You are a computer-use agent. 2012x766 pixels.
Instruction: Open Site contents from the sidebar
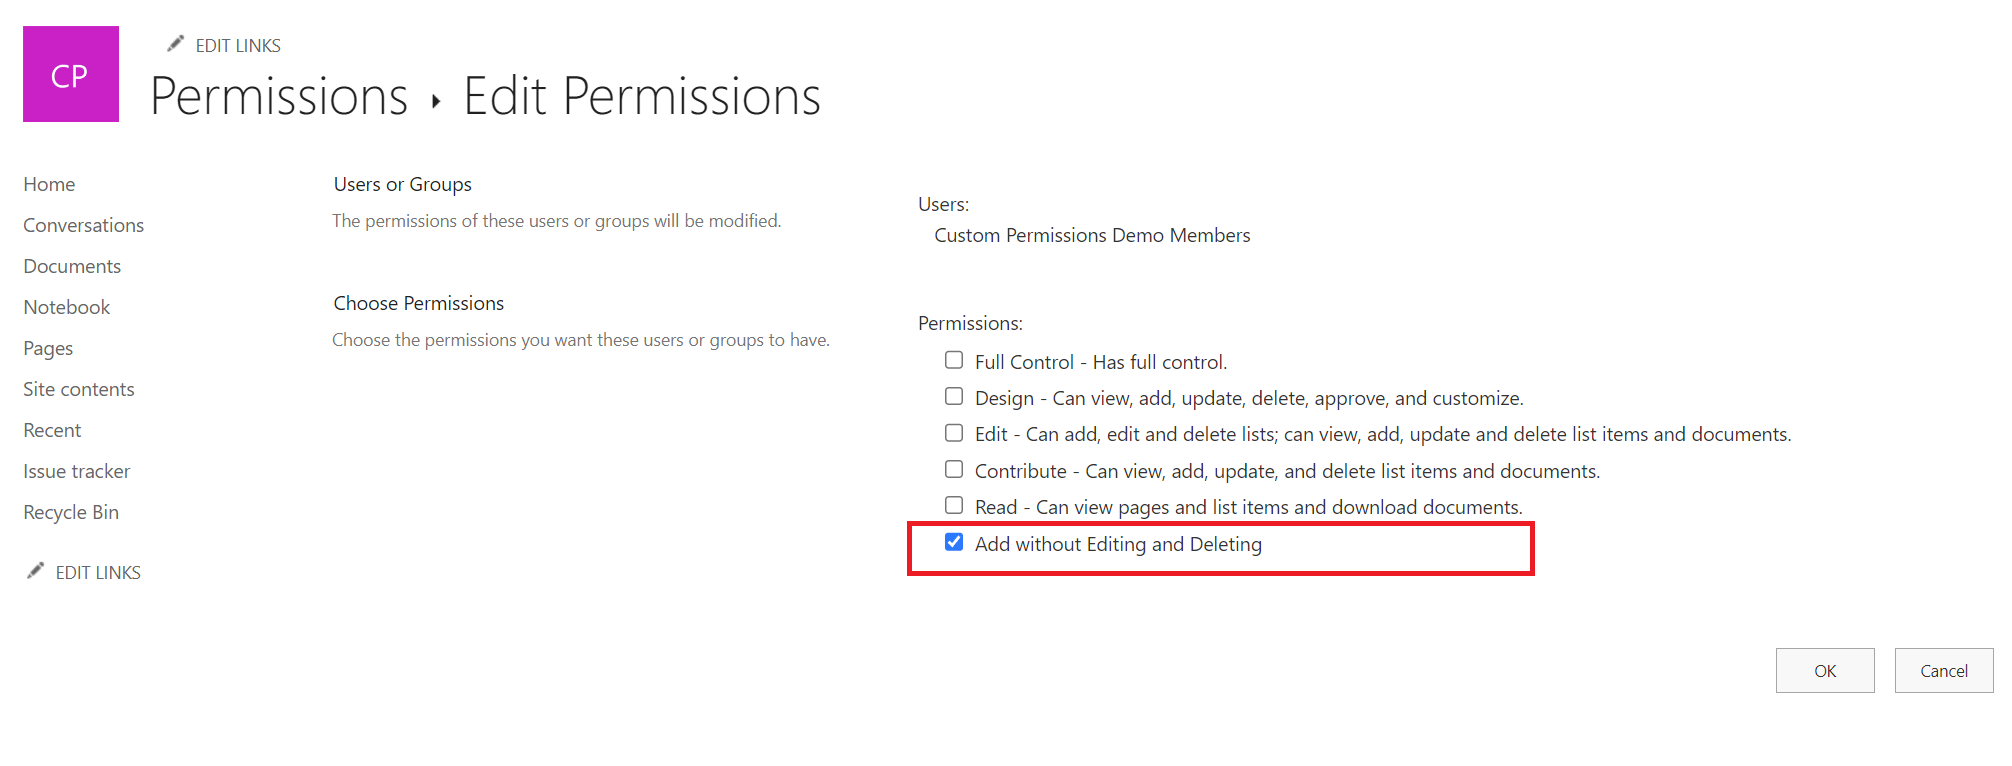tap(78, 389)
